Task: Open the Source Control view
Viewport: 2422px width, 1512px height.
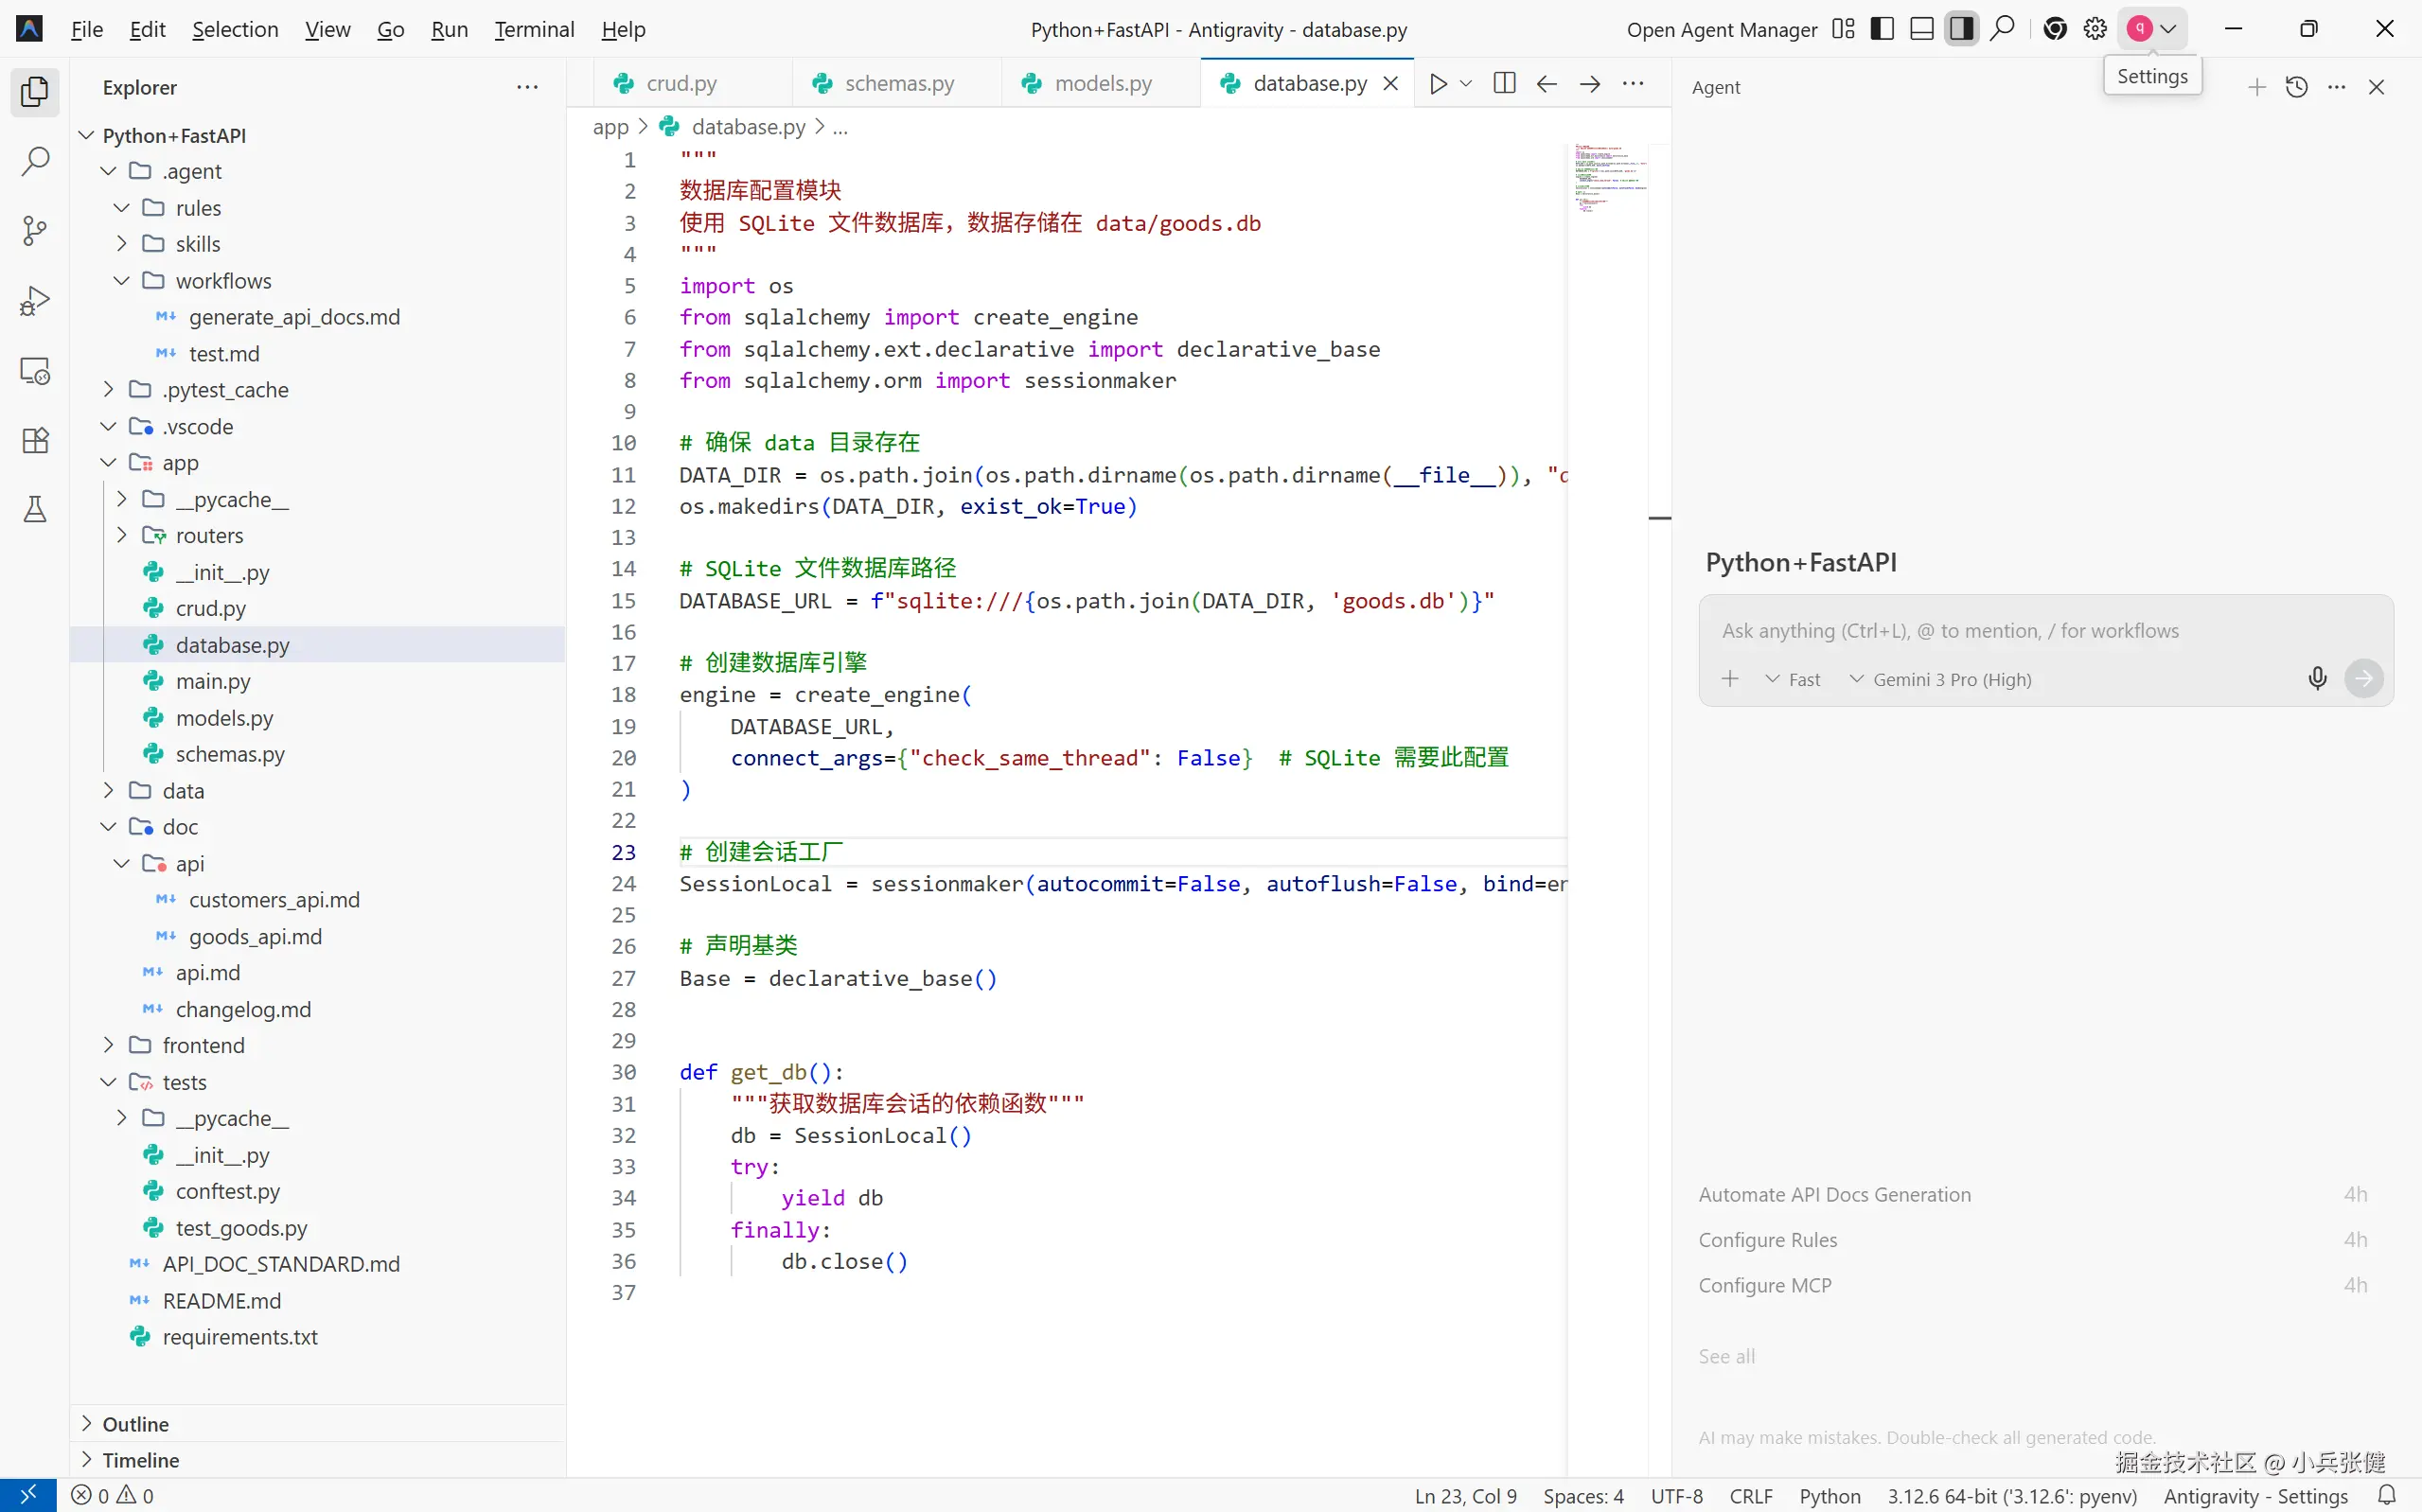Action: coord(35,231)
